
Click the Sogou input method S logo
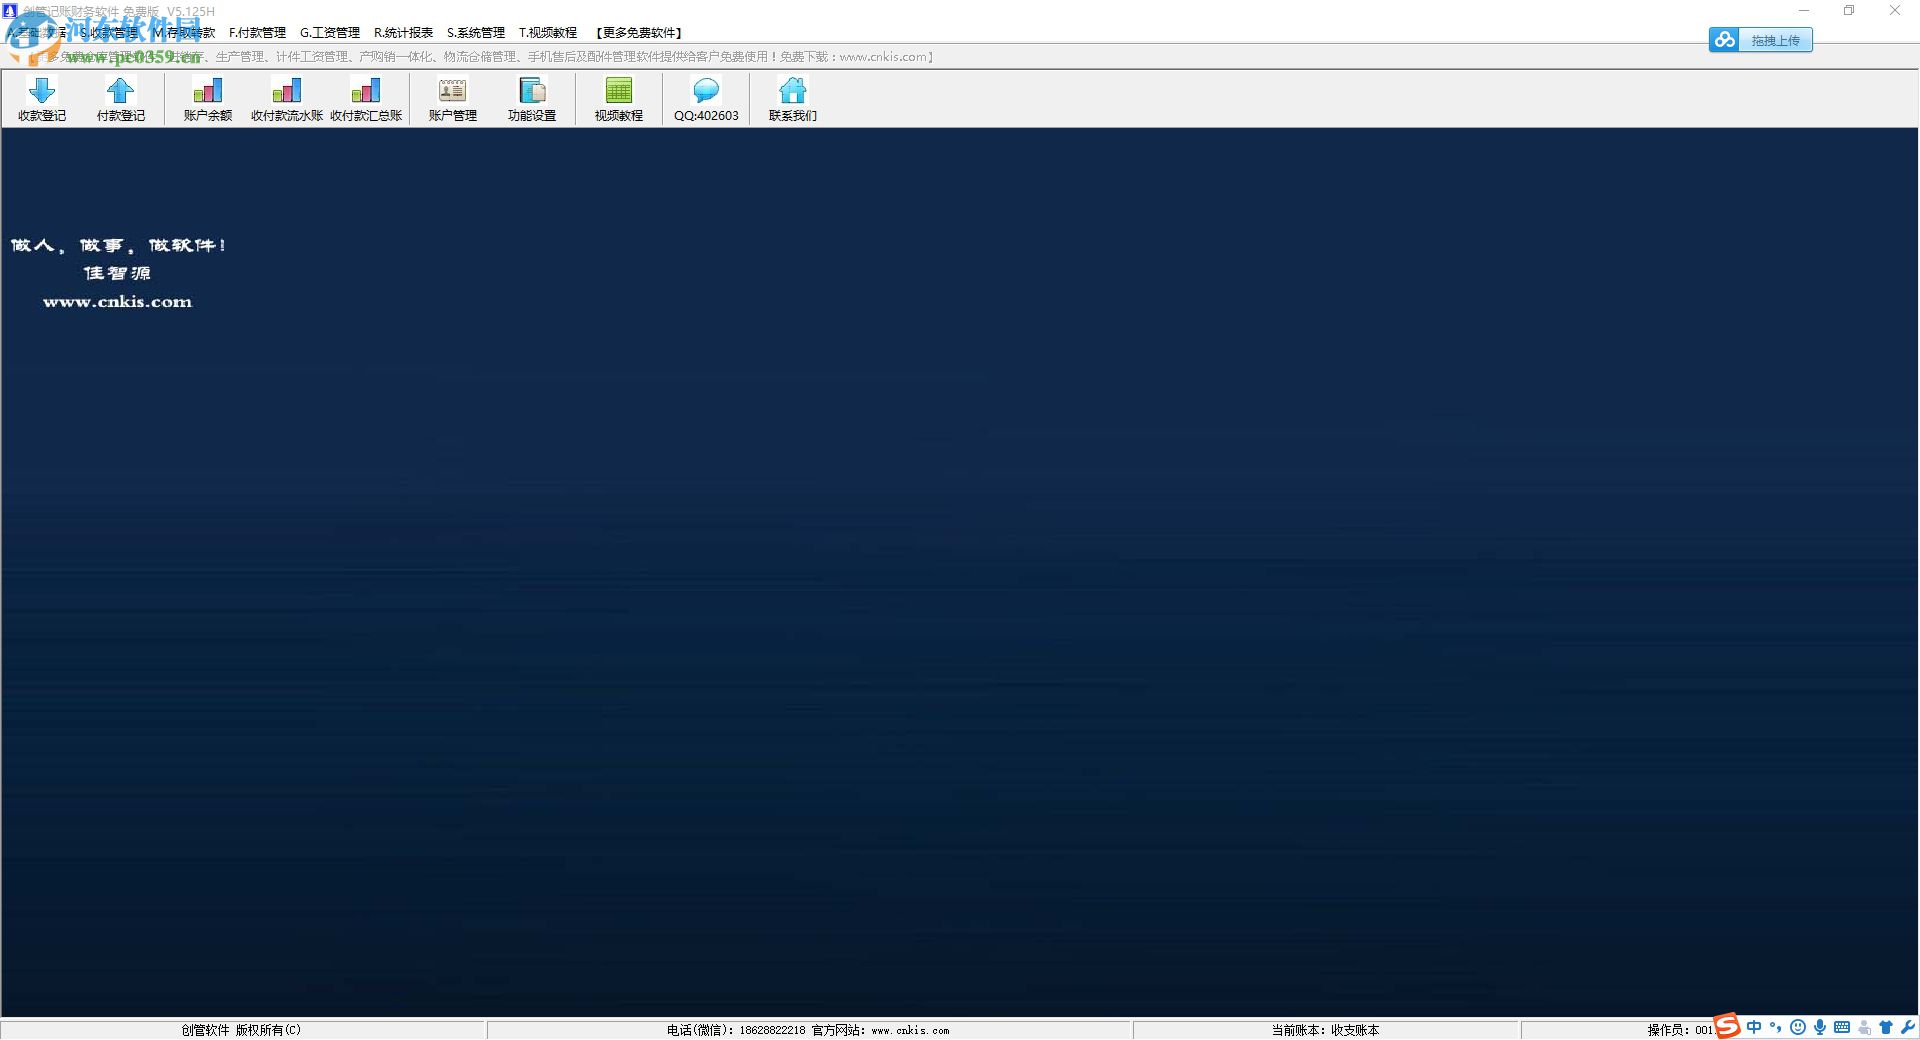(1728, 1026)
